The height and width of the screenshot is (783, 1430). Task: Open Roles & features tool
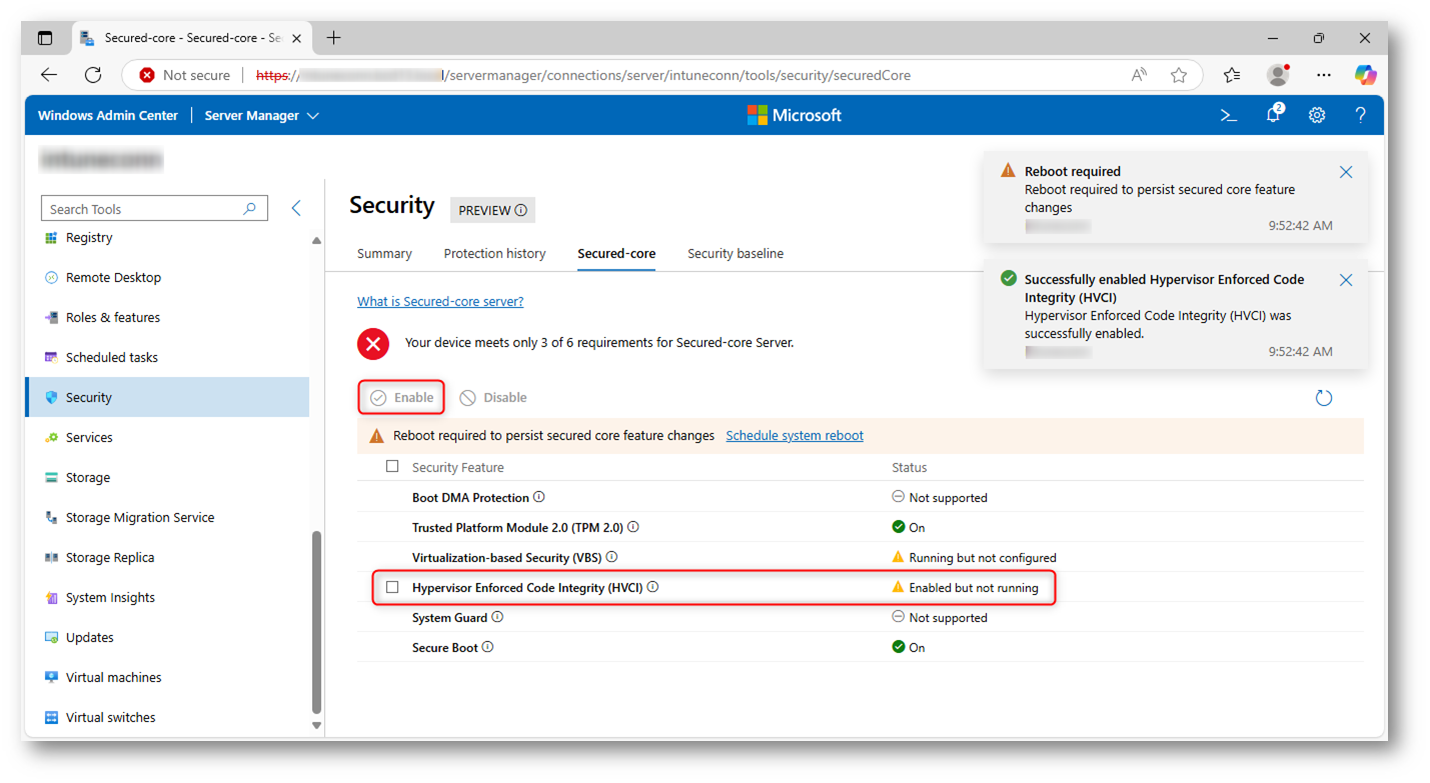click(167, 317)
